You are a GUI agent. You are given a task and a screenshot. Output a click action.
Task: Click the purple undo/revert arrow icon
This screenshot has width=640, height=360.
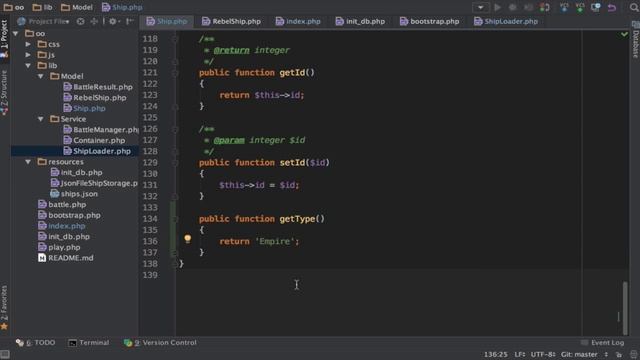point(611,7)
